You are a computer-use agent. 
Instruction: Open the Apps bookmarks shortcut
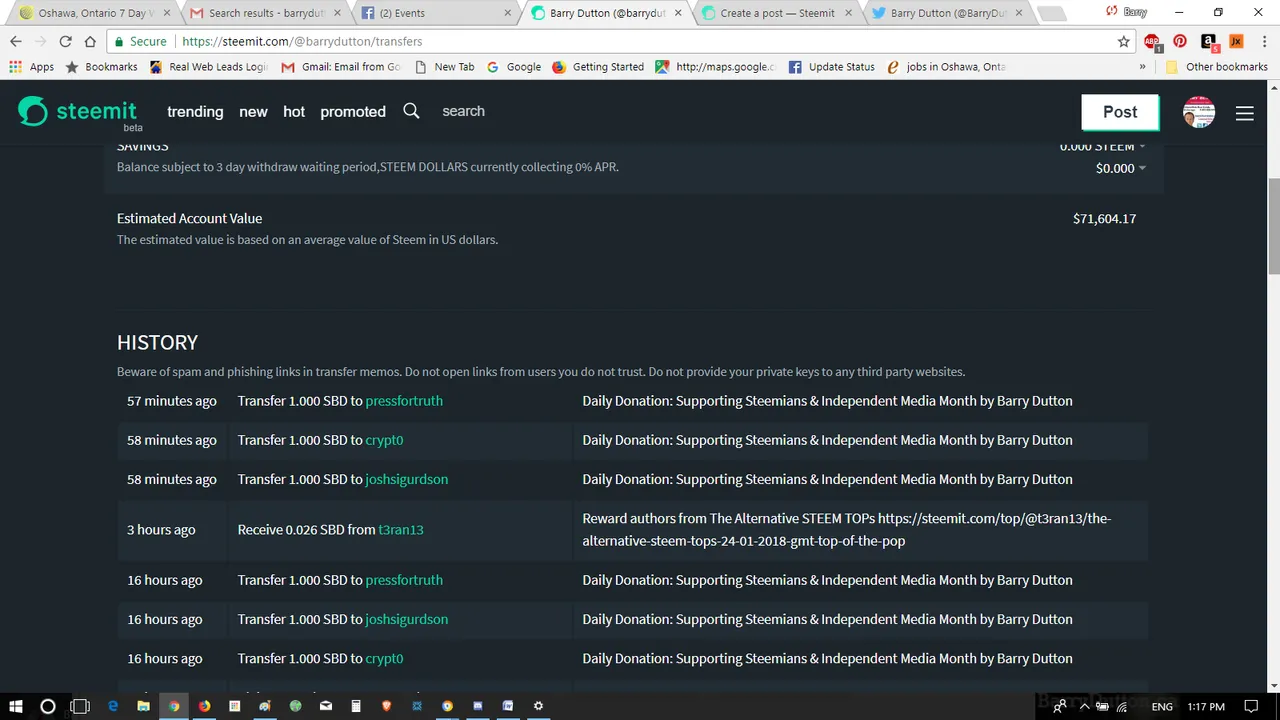pyautogui.click(x=31, y=67)
